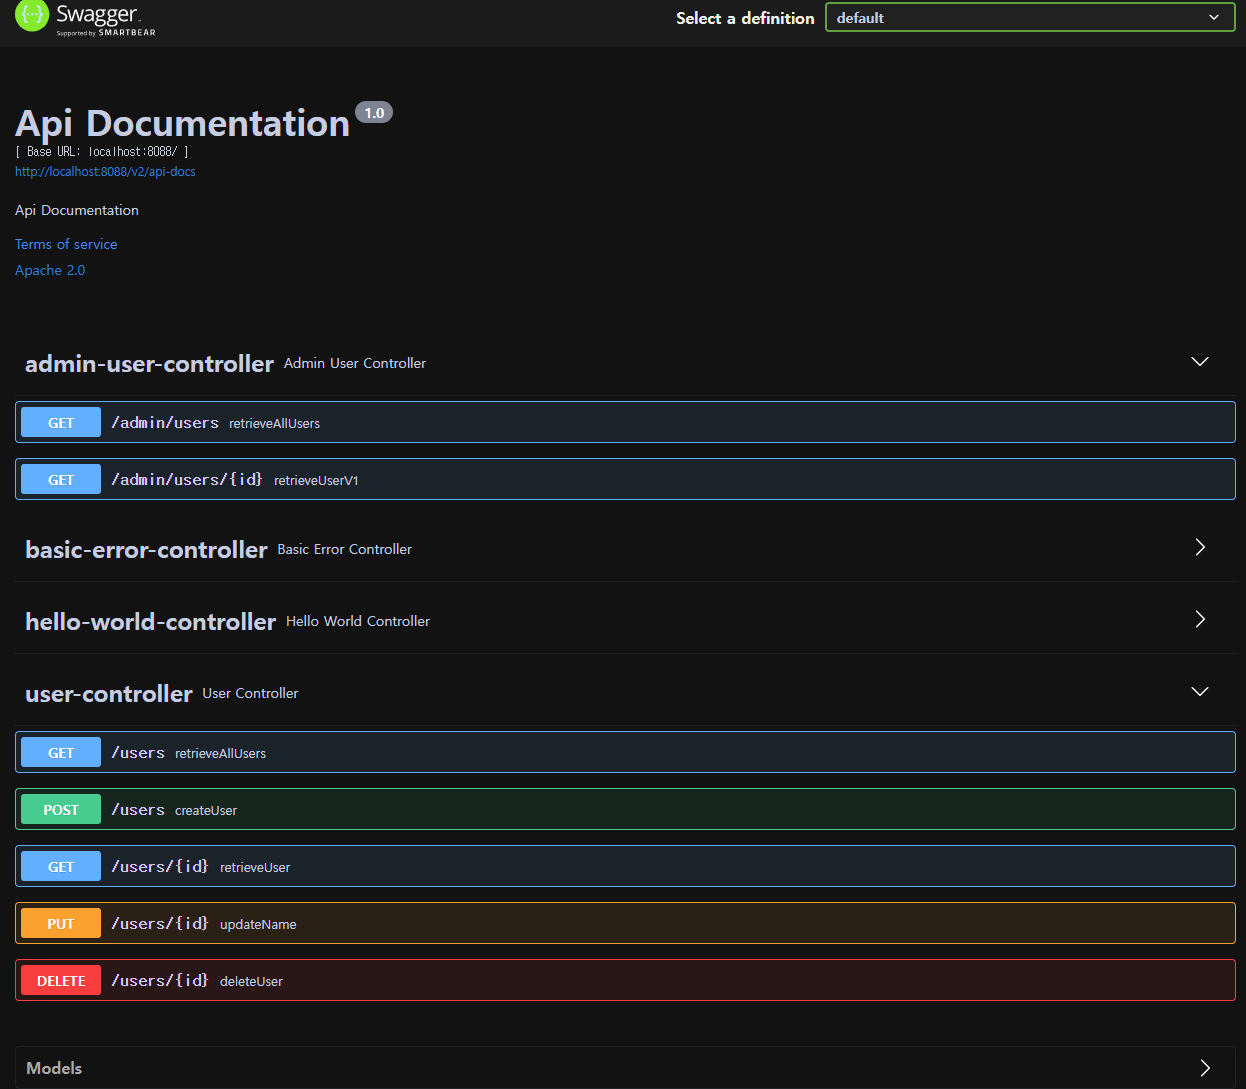This screenshot has height=1089, width=1246.
Task: Click the Base URL localhost:8088 text
Action: (102, 152)
